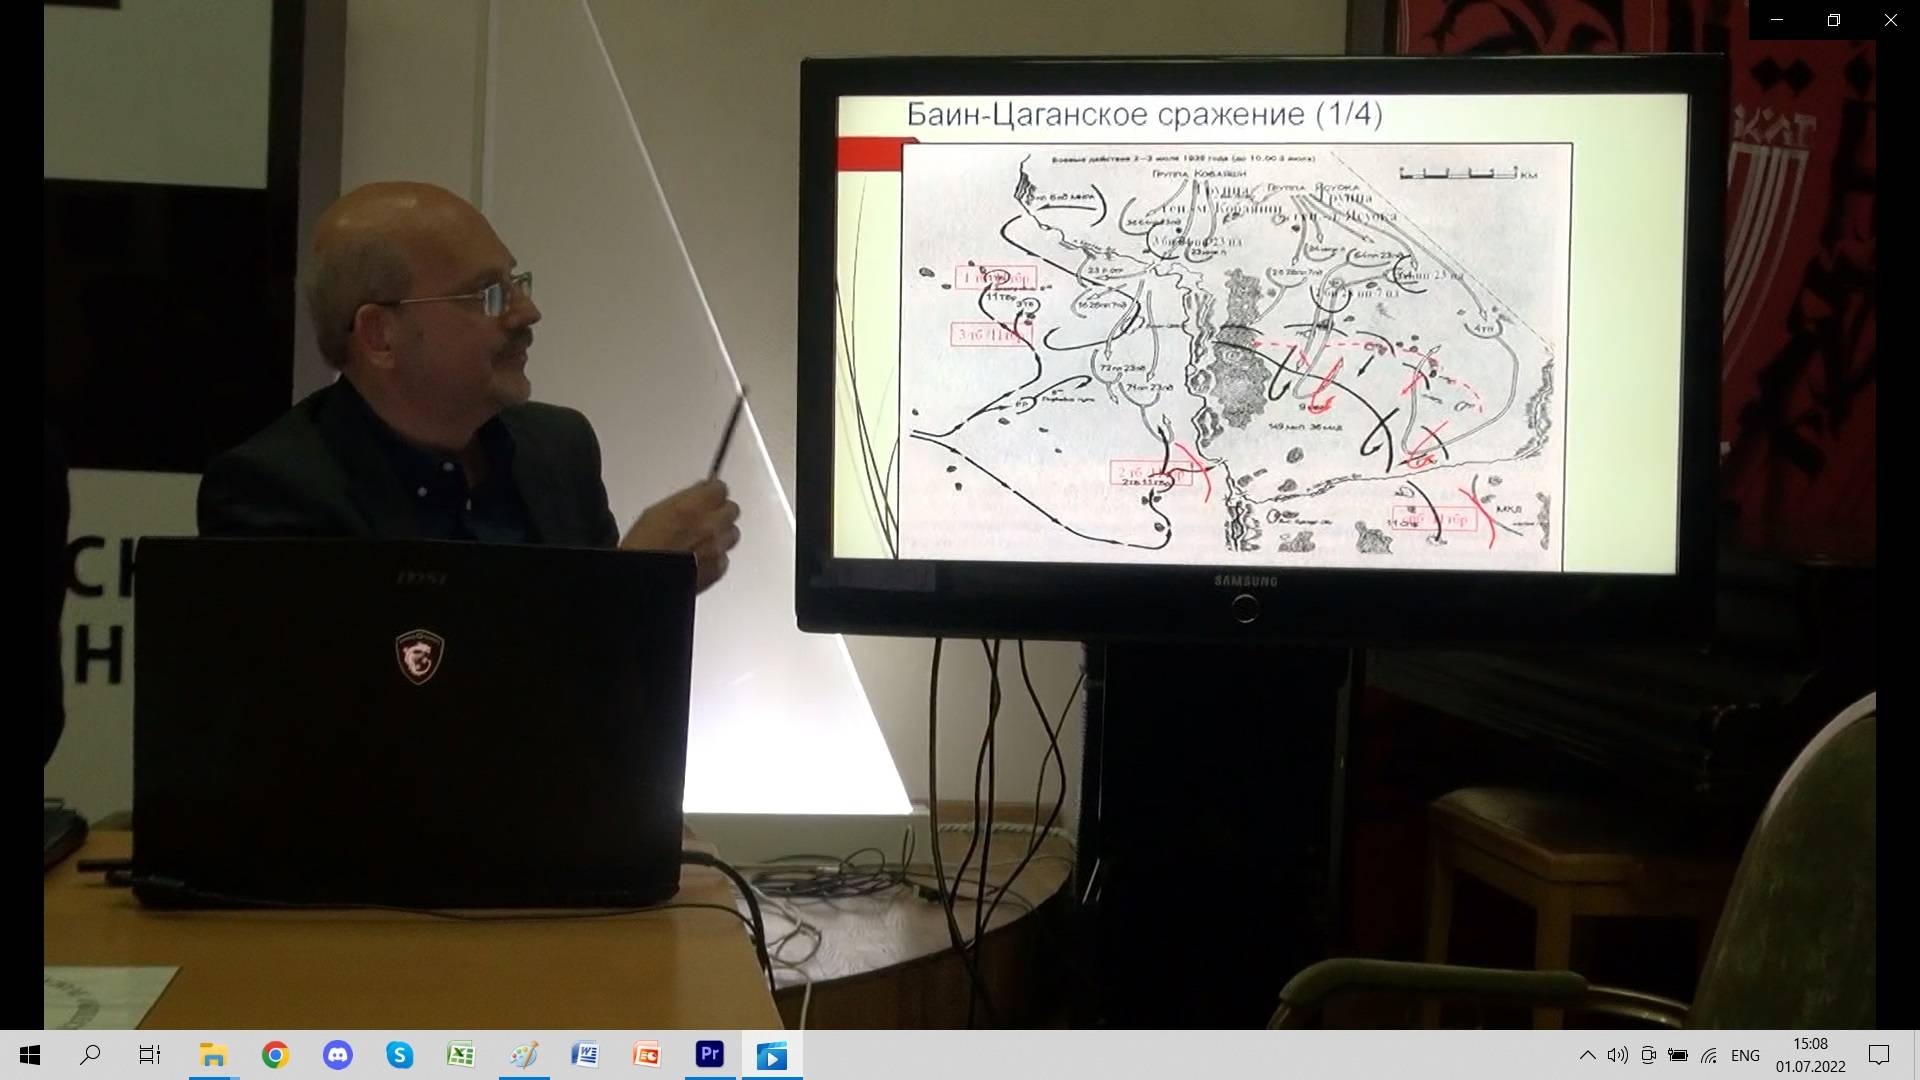Screen dimensions: 1920x1080
Task: Switch to Excel in taskbar
Action: (x=461, y=1055)
